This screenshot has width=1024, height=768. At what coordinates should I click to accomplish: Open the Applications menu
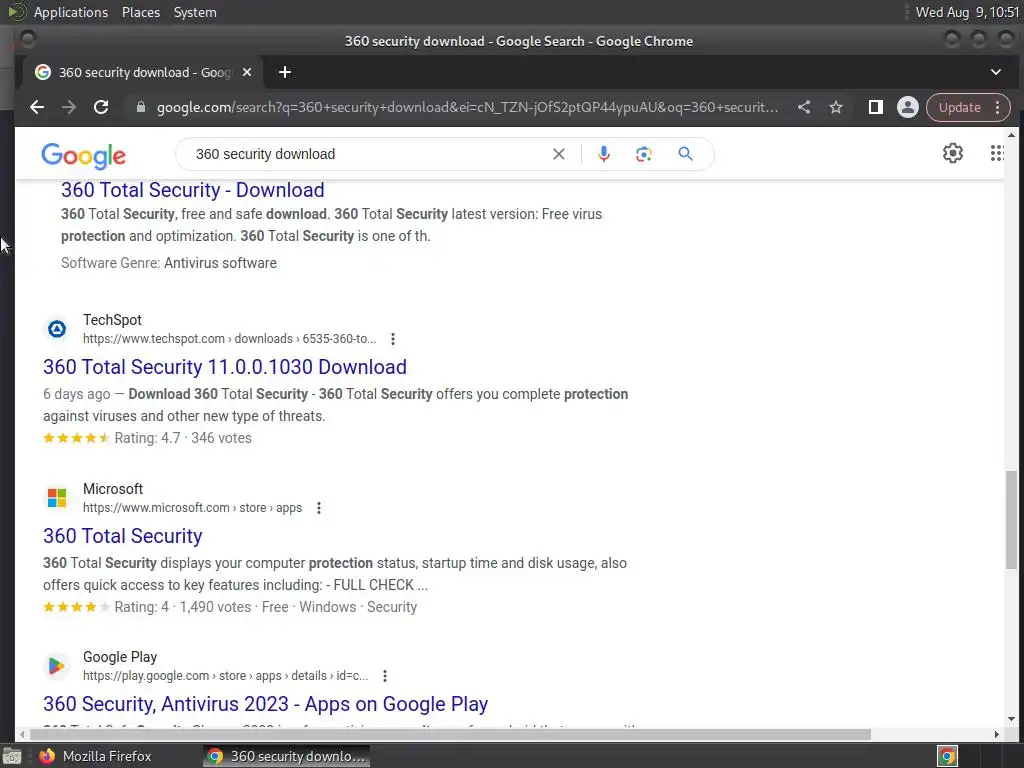click(71, 12)
